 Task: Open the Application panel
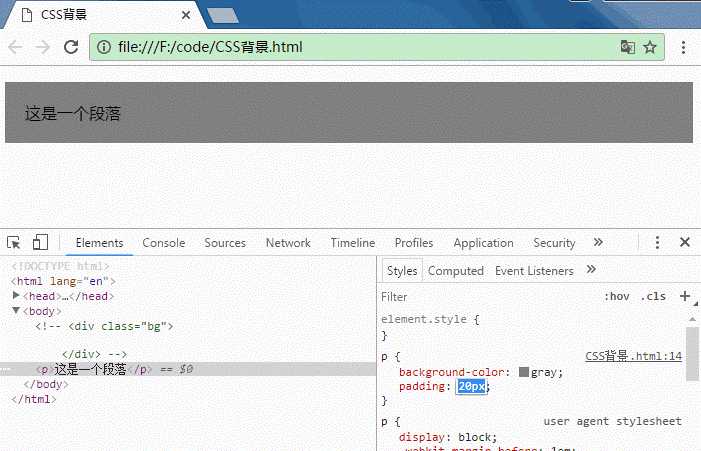[483, 243]
